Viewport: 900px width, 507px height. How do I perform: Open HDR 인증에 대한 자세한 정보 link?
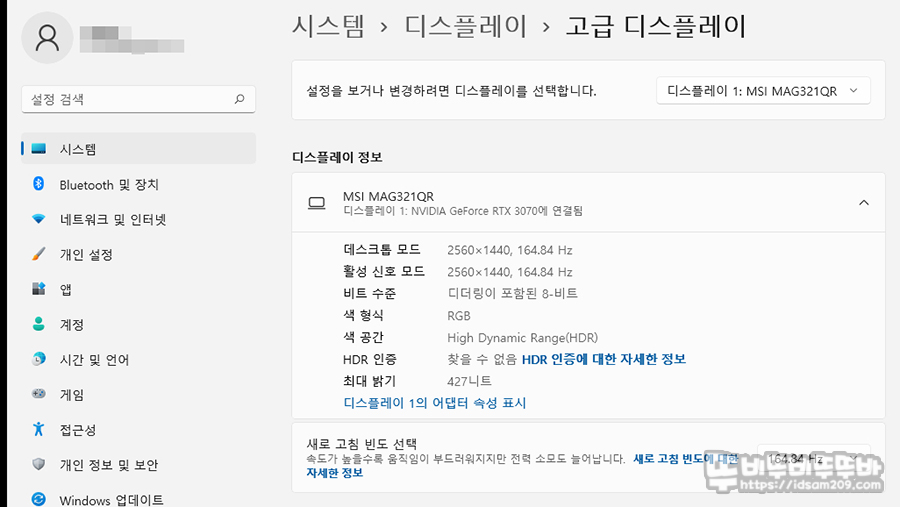point(603,359)
